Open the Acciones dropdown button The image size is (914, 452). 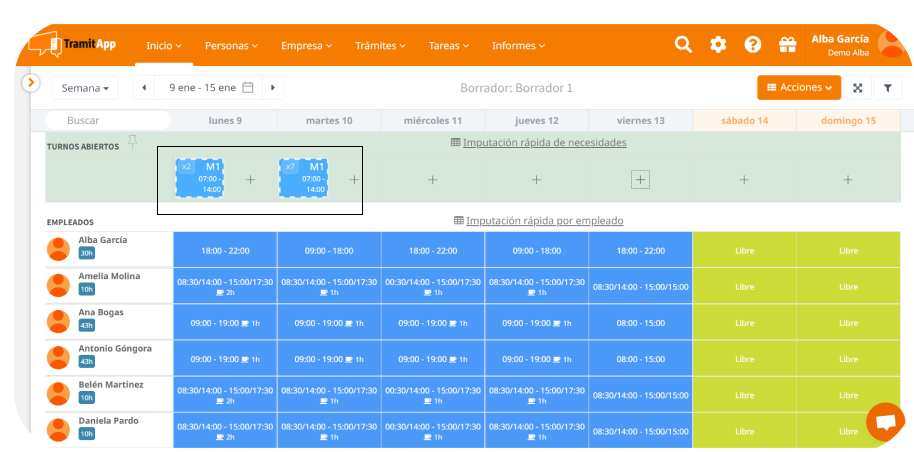[x=798, y=88]
